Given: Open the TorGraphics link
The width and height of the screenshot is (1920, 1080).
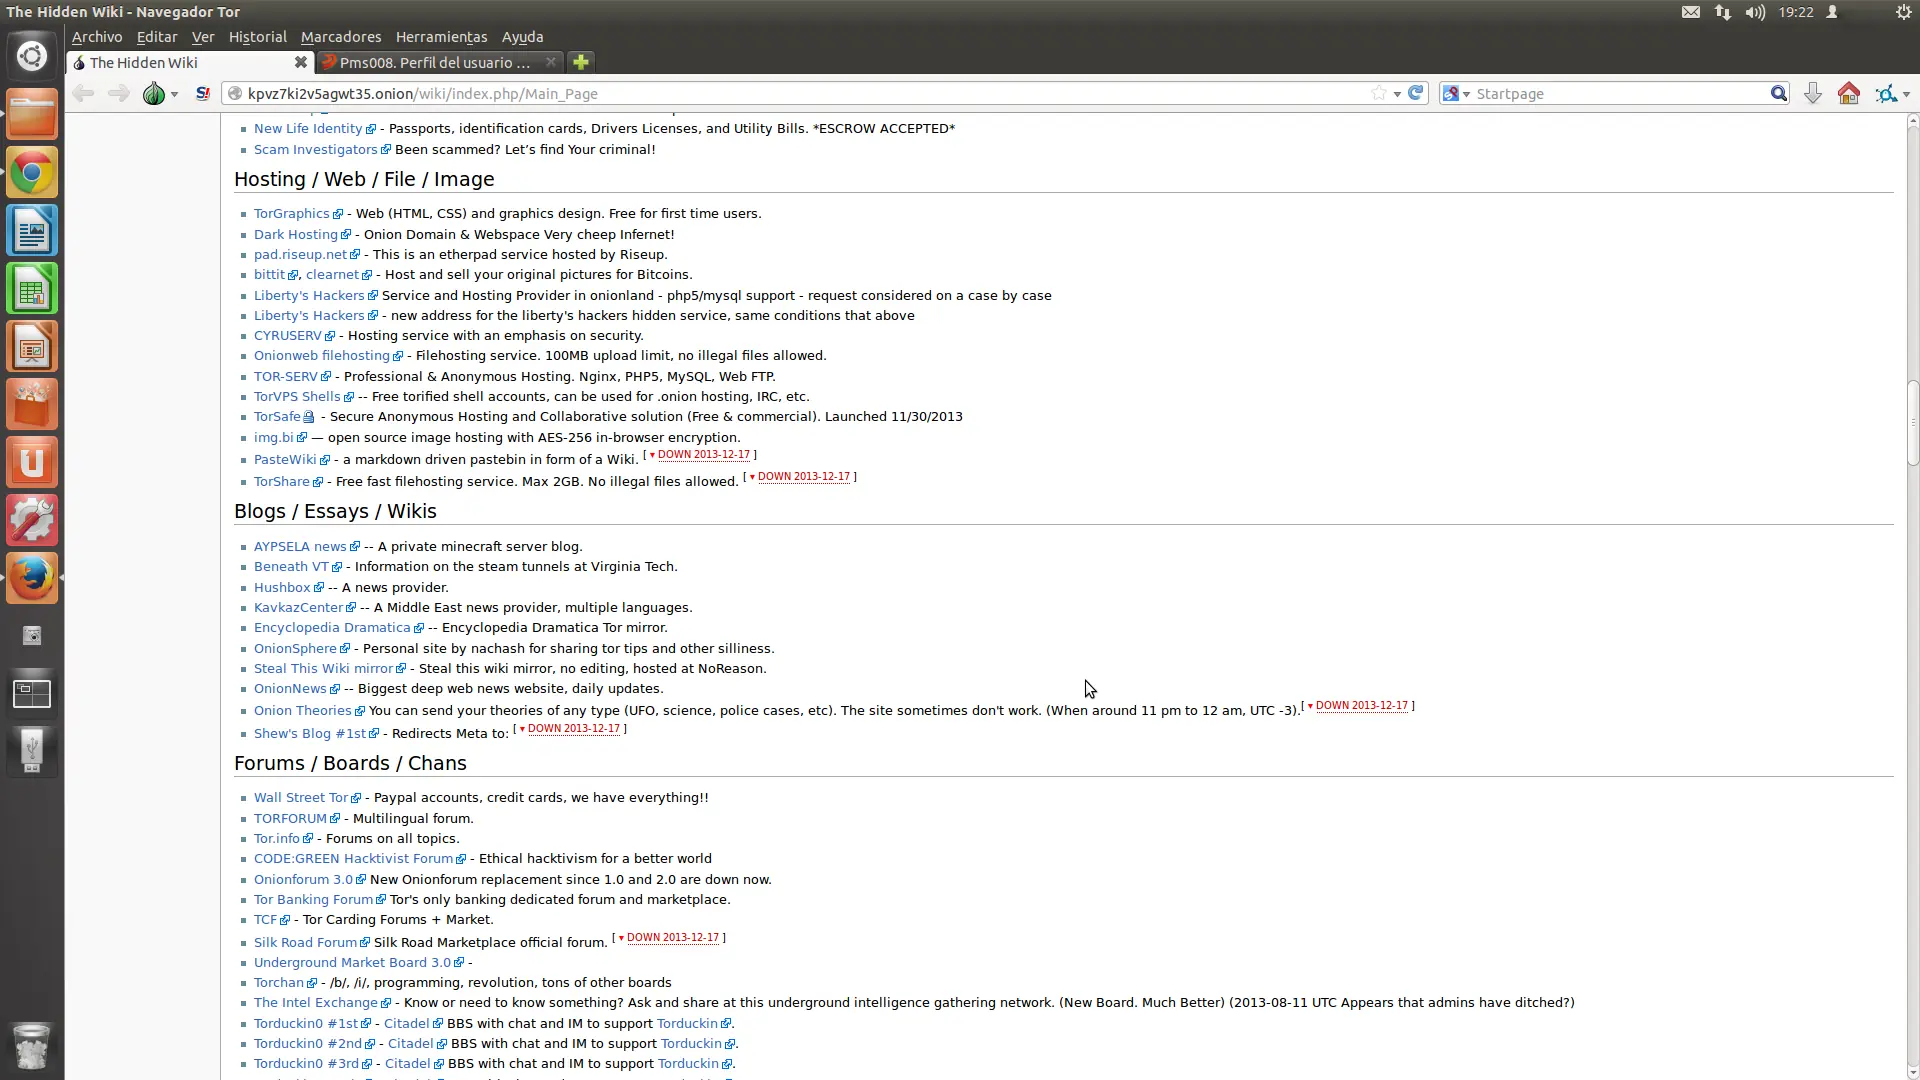Looking at the screenshot, I should (x=291, y=214).
